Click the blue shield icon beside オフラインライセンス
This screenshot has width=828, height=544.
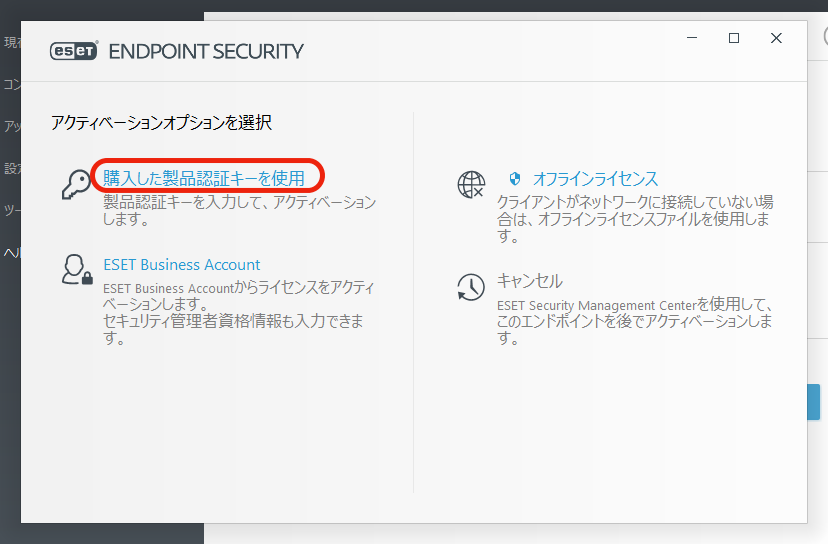[516, 179]
